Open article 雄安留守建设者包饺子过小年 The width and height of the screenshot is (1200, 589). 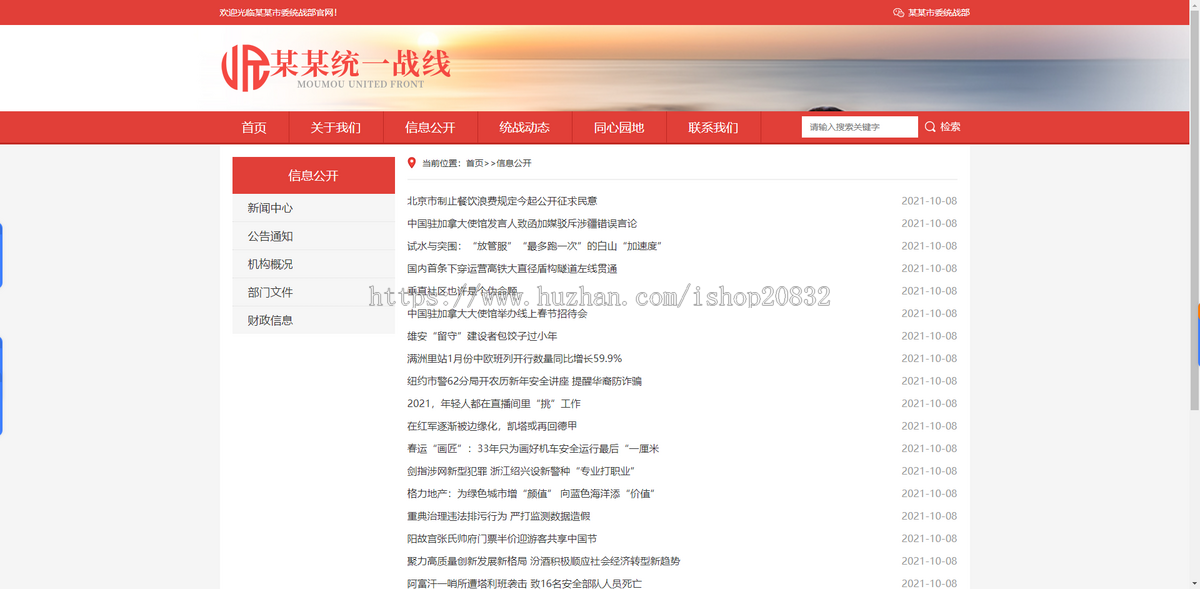tap(482, 336)
